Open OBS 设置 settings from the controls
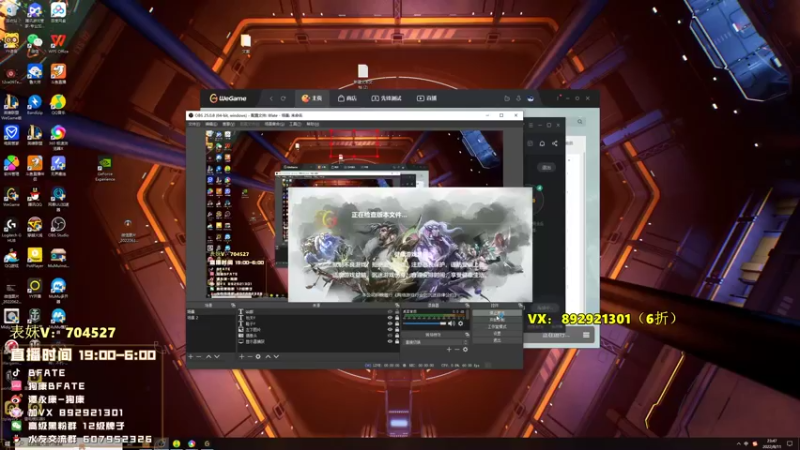 point(497,333)
